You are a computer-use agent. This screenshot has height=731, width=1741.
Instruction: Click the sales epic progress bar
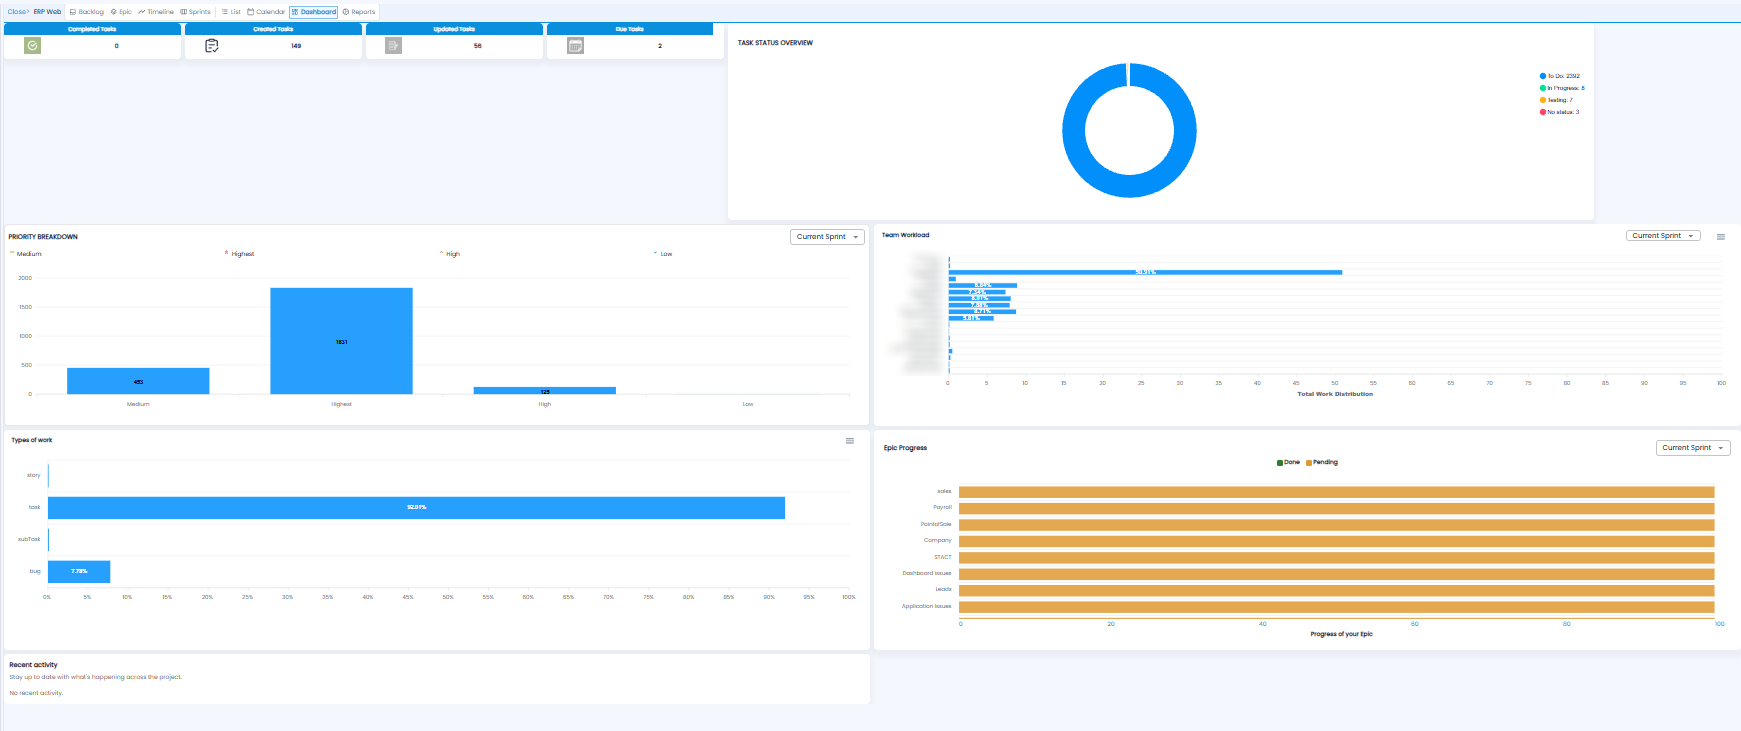click(x=1336, y=492)
